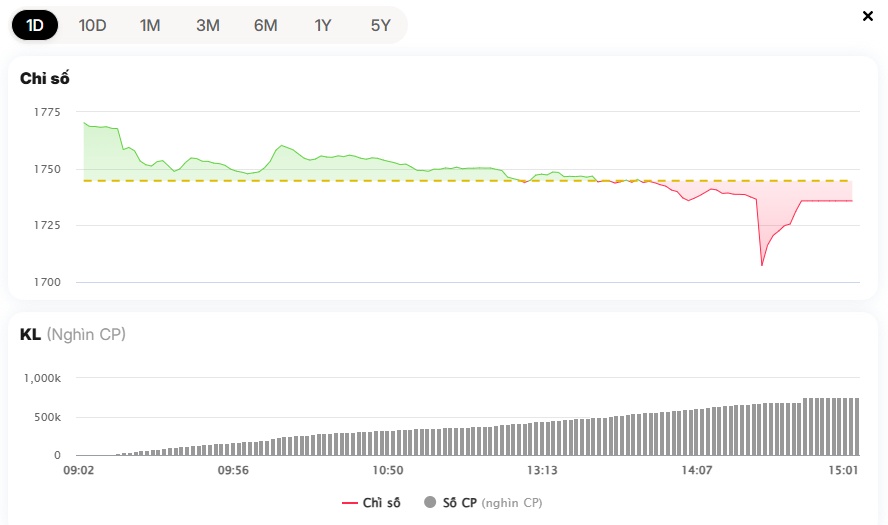This screenshot has width=888, height=525.
Task: Switch to the 5Y time range
Action: [381, 25]
